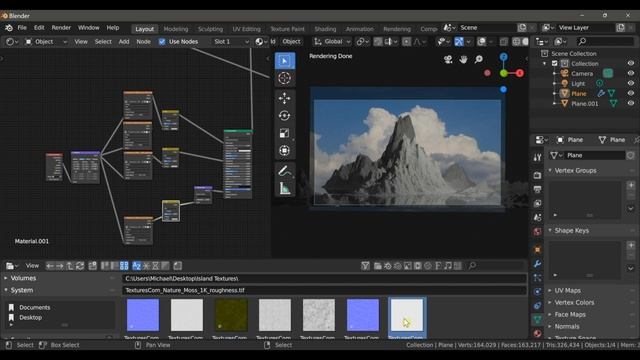Open the Edit menu
The height and width of the screenshot is (360, 640).
(x=39, y=28)
